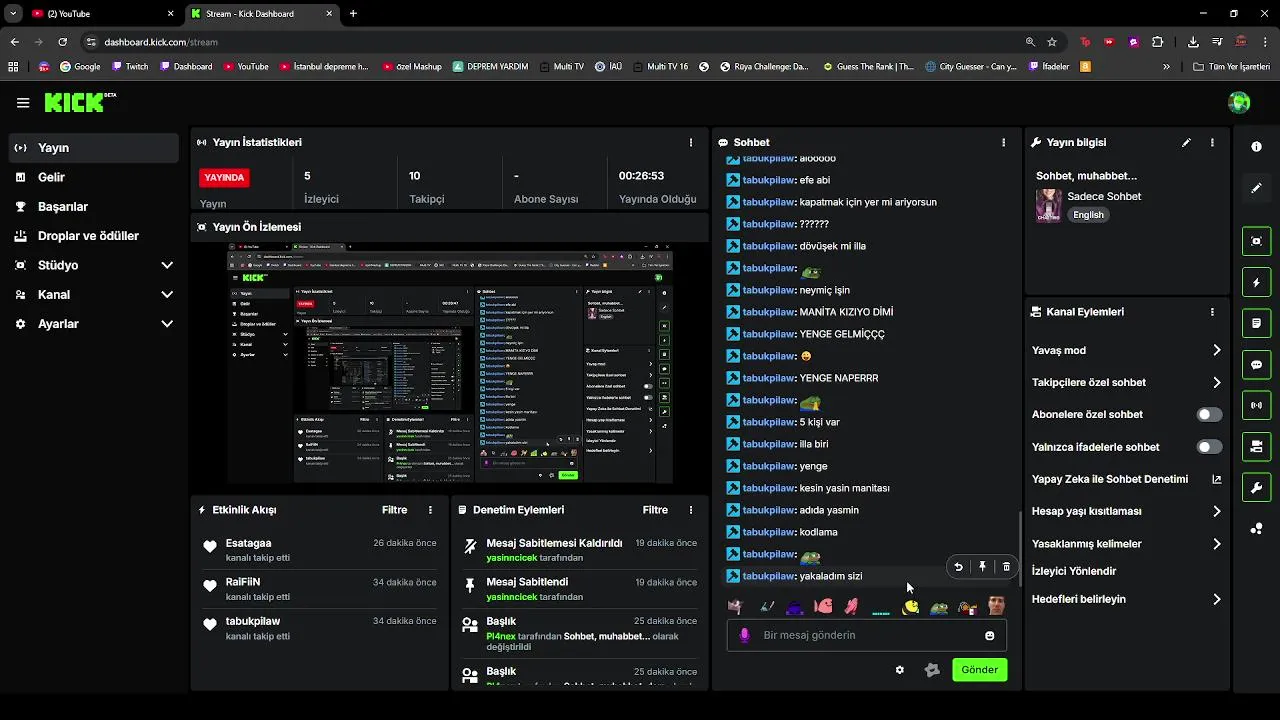The height and width of the screenshot is (720, 1280).
Task: Open chat settings gear below the message box
Action: (x=899, y=670)
